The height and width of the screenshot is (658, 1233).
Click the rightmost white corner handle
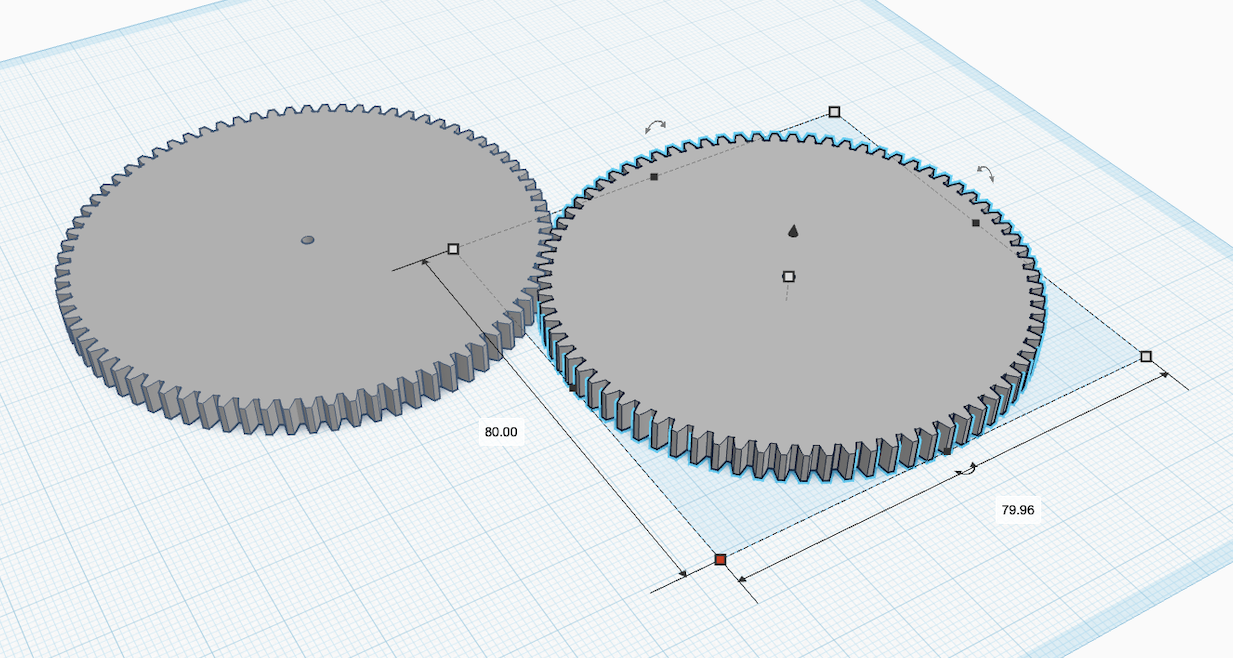pos(1146,356)
